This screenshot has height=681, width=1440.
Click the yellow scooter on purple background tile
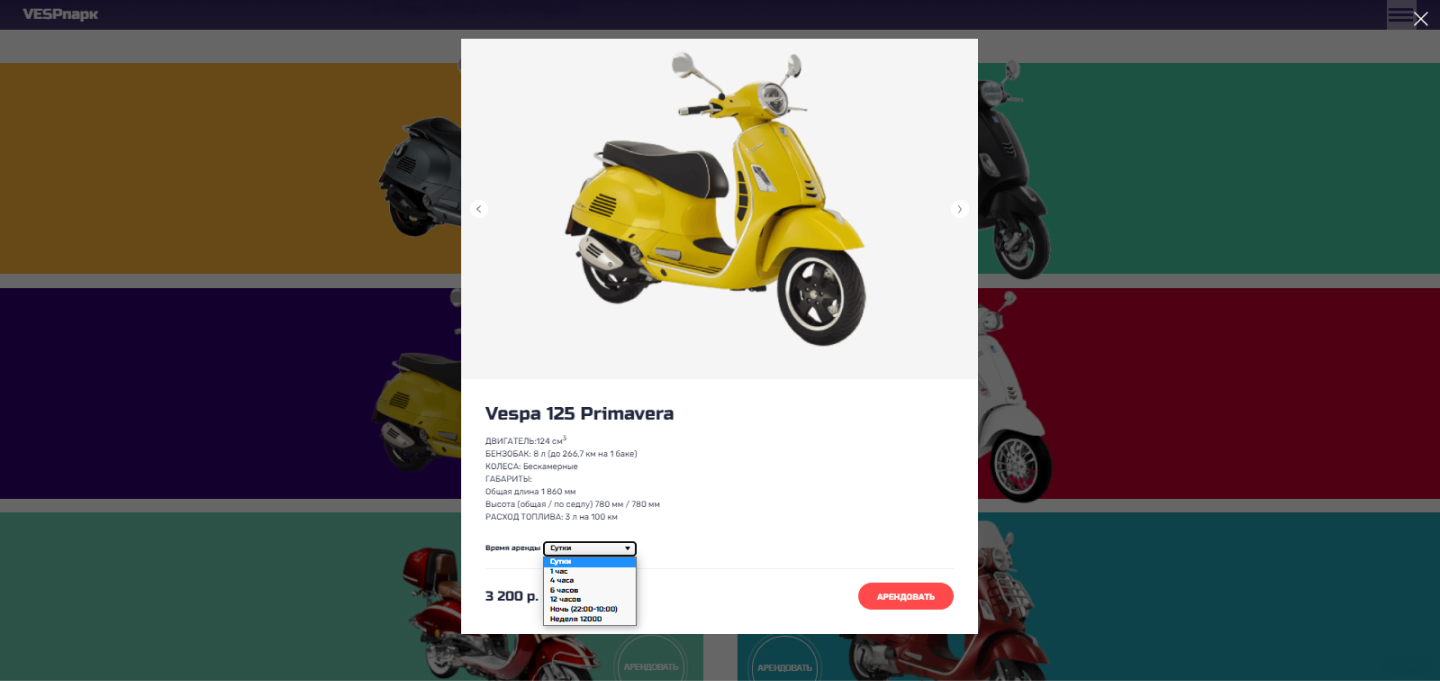click(x=417, y=420)
